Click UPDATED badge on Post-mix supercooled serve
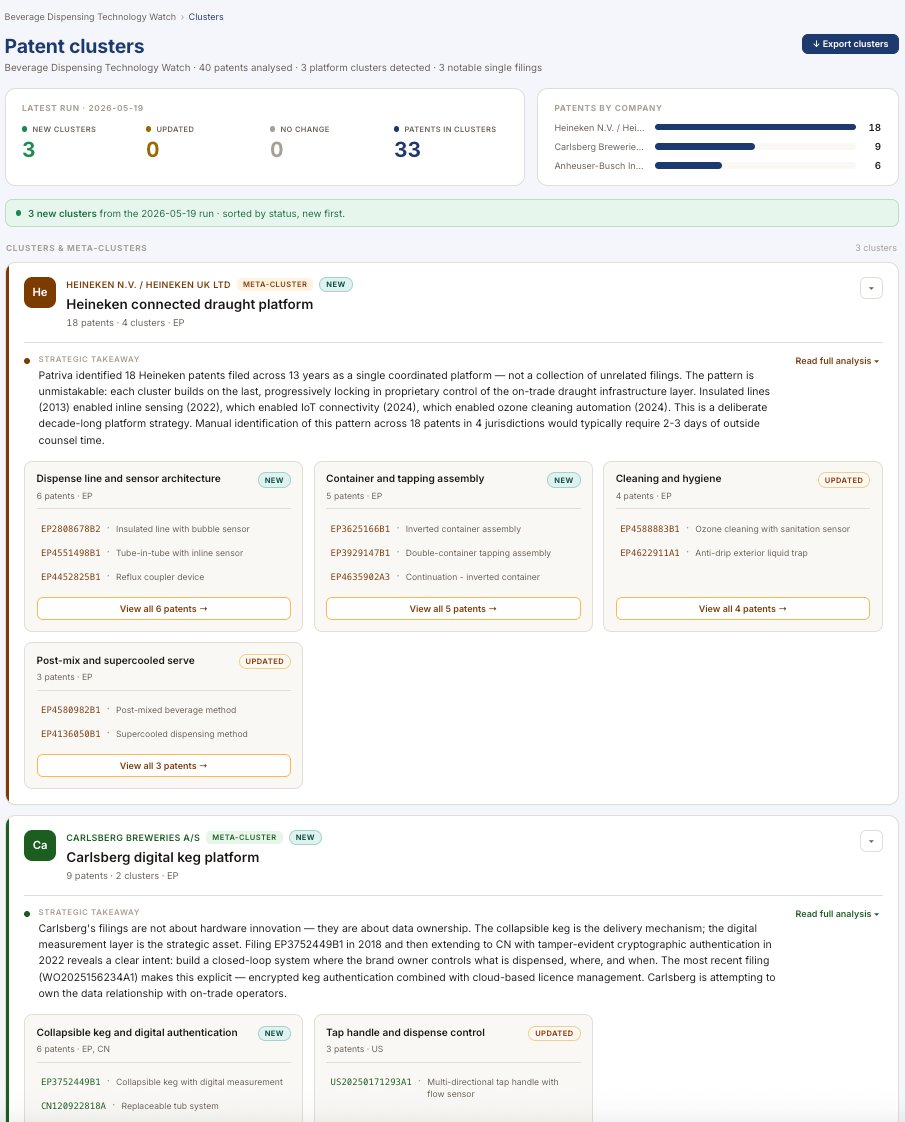Screen dimensions: 905x1122 [x=265, y=661]
